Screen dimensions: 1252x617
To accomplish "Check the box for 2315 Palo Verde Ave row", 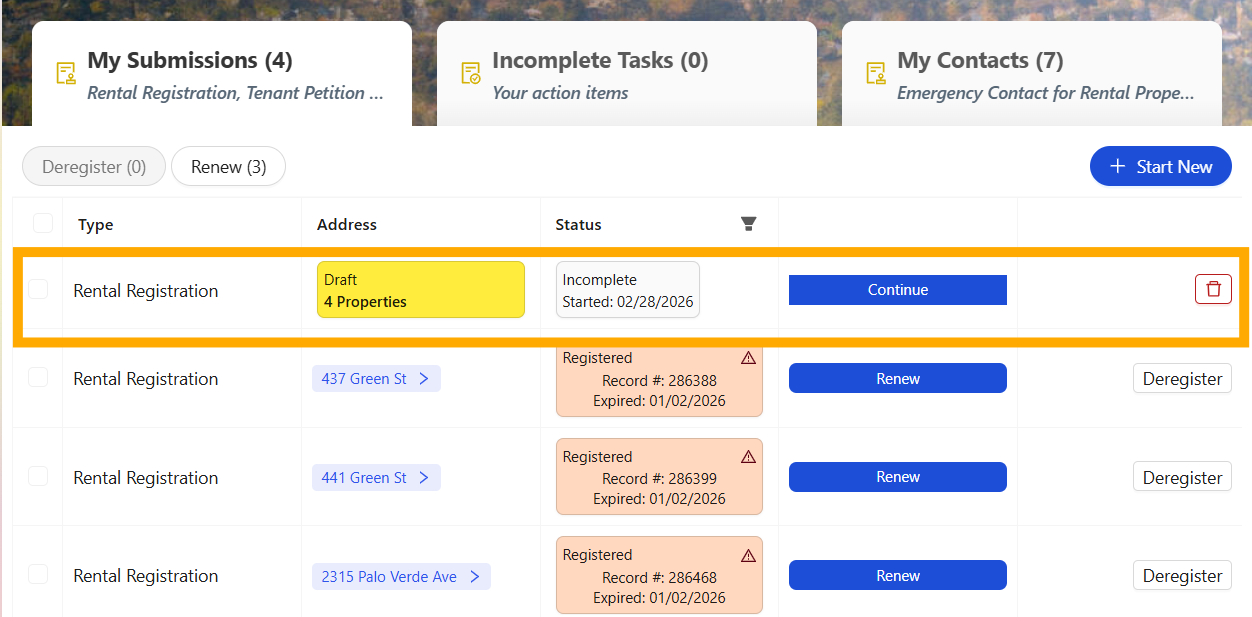I will point(38,574).
